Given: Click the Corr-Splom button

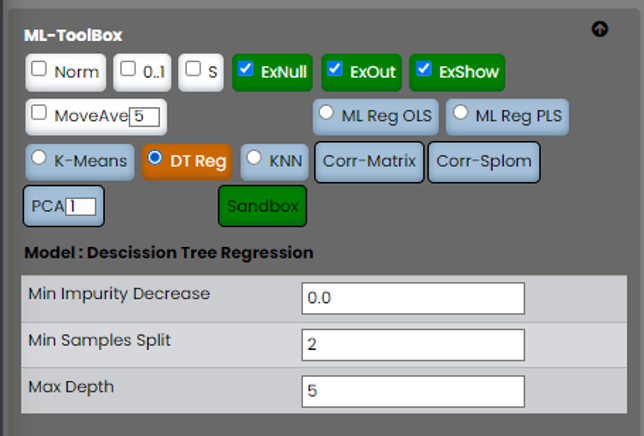Looking at the screenshot, I should [x=484, y=162].
